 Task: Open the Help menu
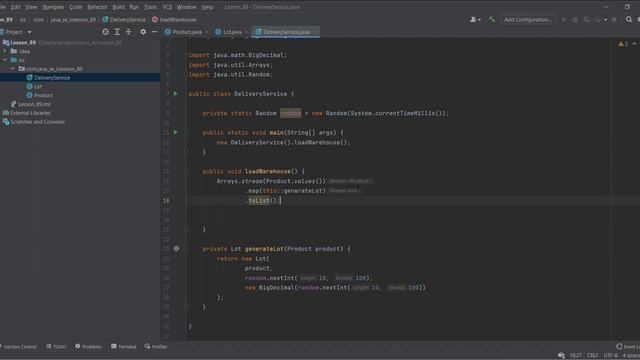click(x=207, y=7)
